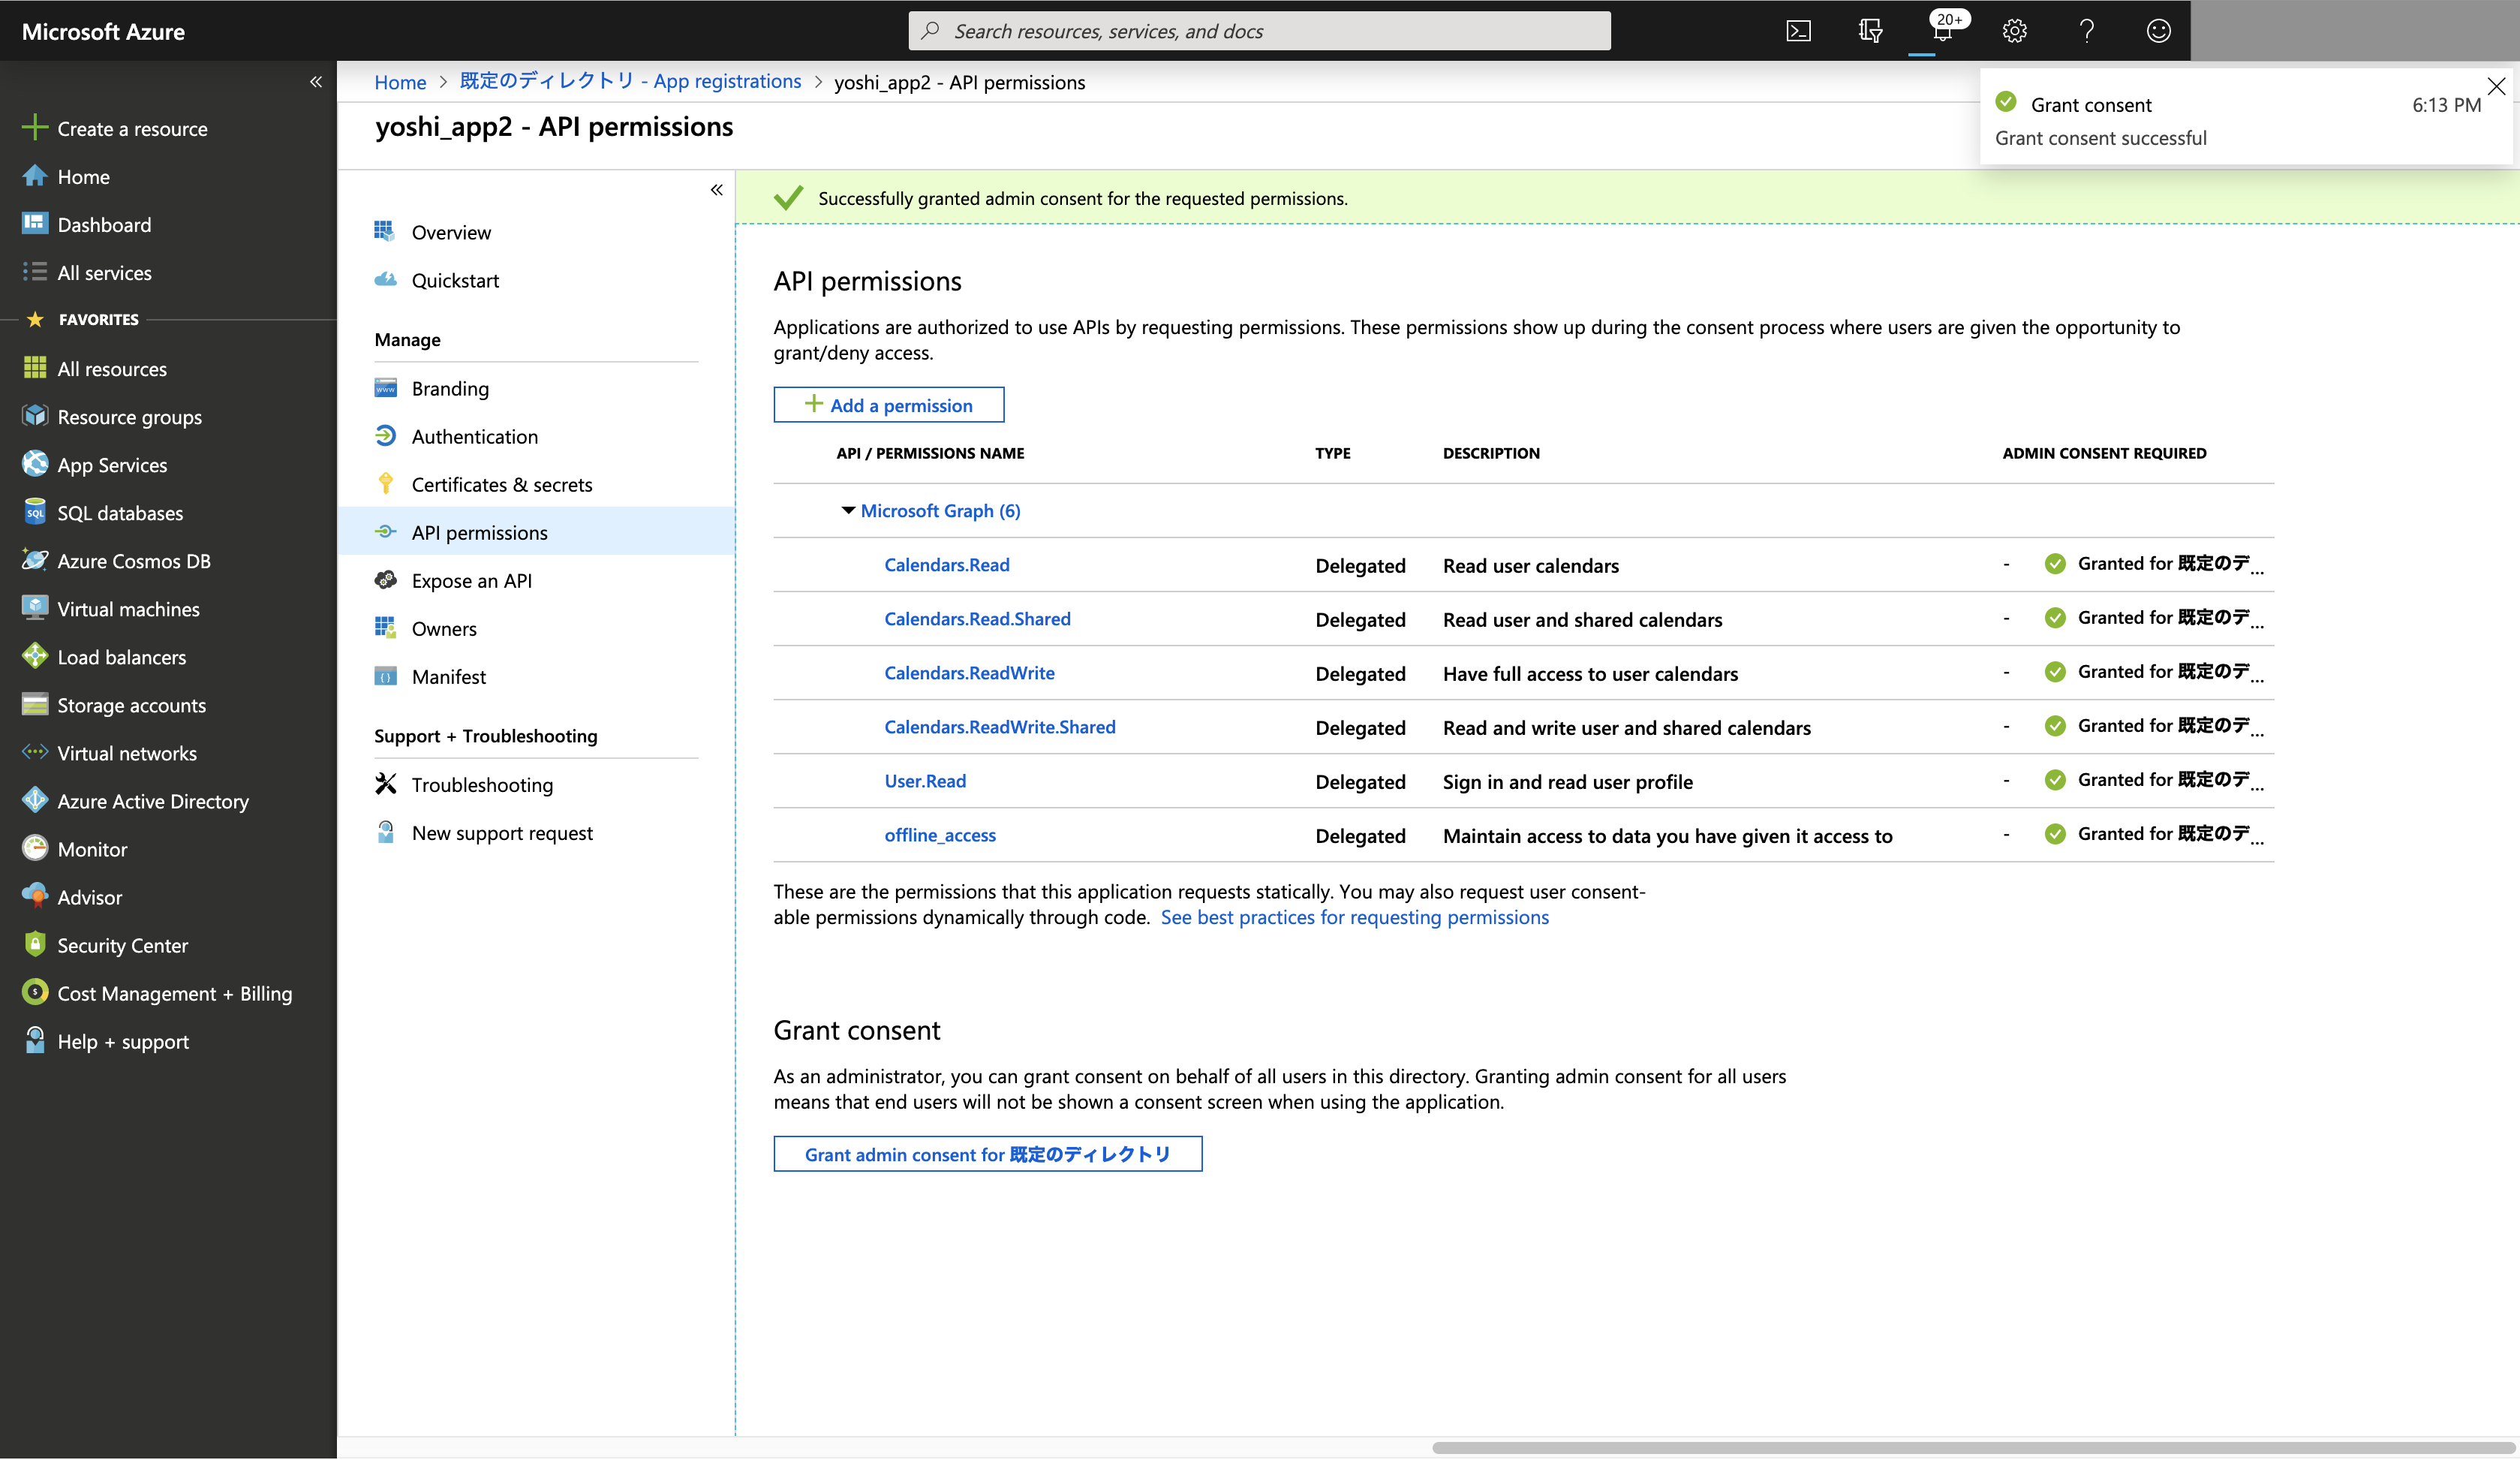This screenshot has width=2520, height=1460.
Task: Click the Microsoft Azure logo text
Action: pos(103,31)
